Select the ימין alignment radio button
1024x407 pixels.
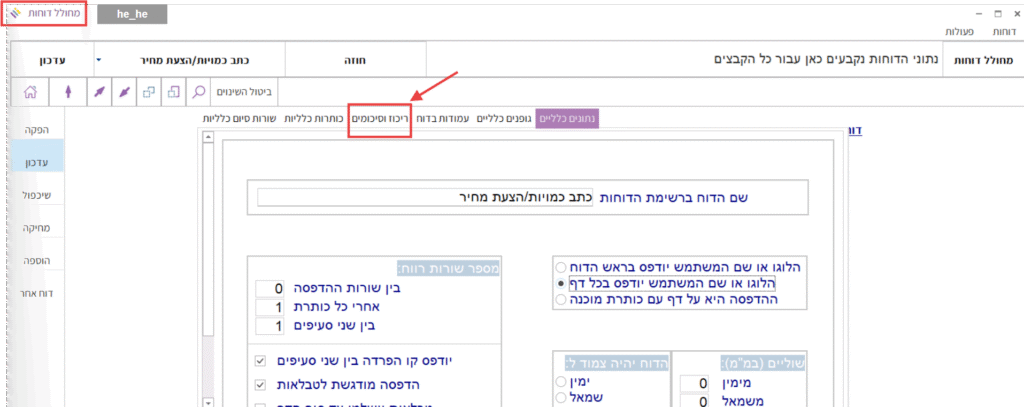pyautogui.click(x=559, y=383)
